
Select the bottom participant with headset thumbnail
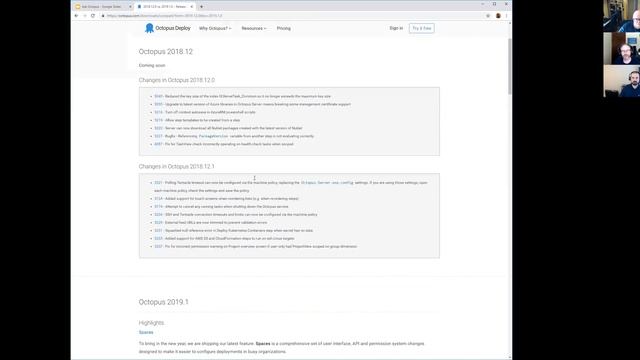622,81
